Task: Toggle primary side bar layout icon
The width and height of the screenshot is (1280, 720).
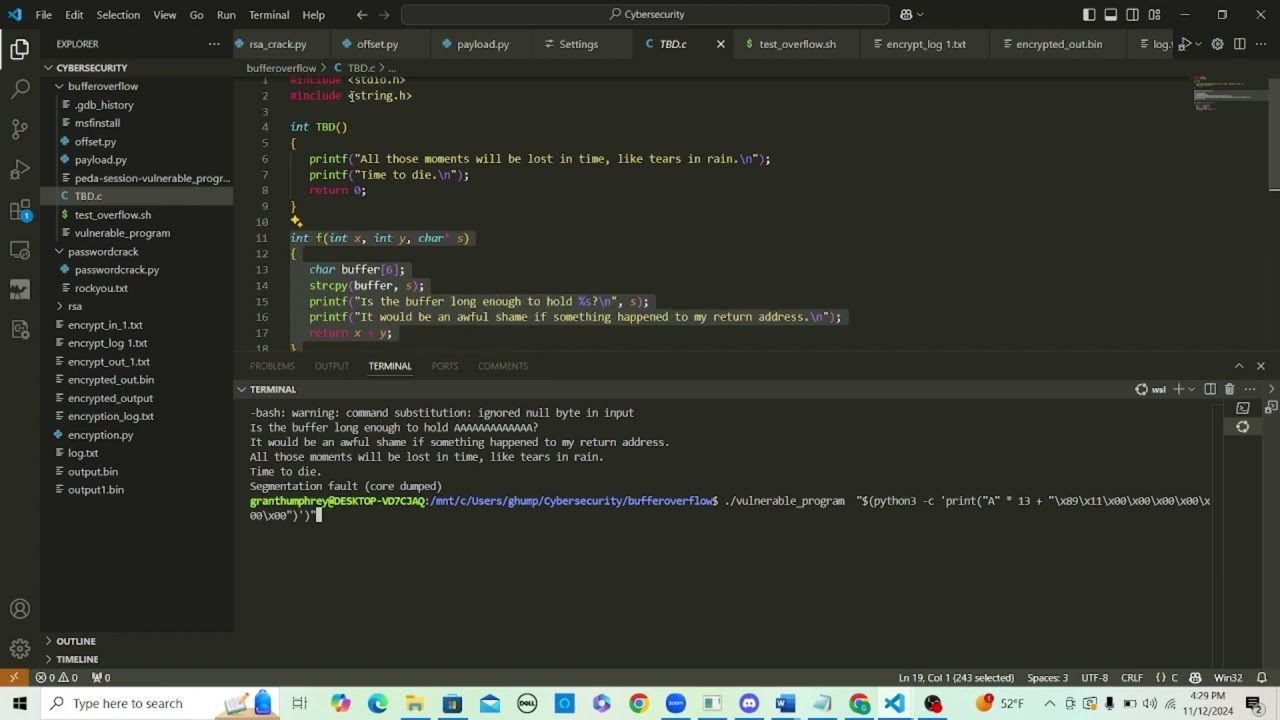Action: pos(1089,15)
